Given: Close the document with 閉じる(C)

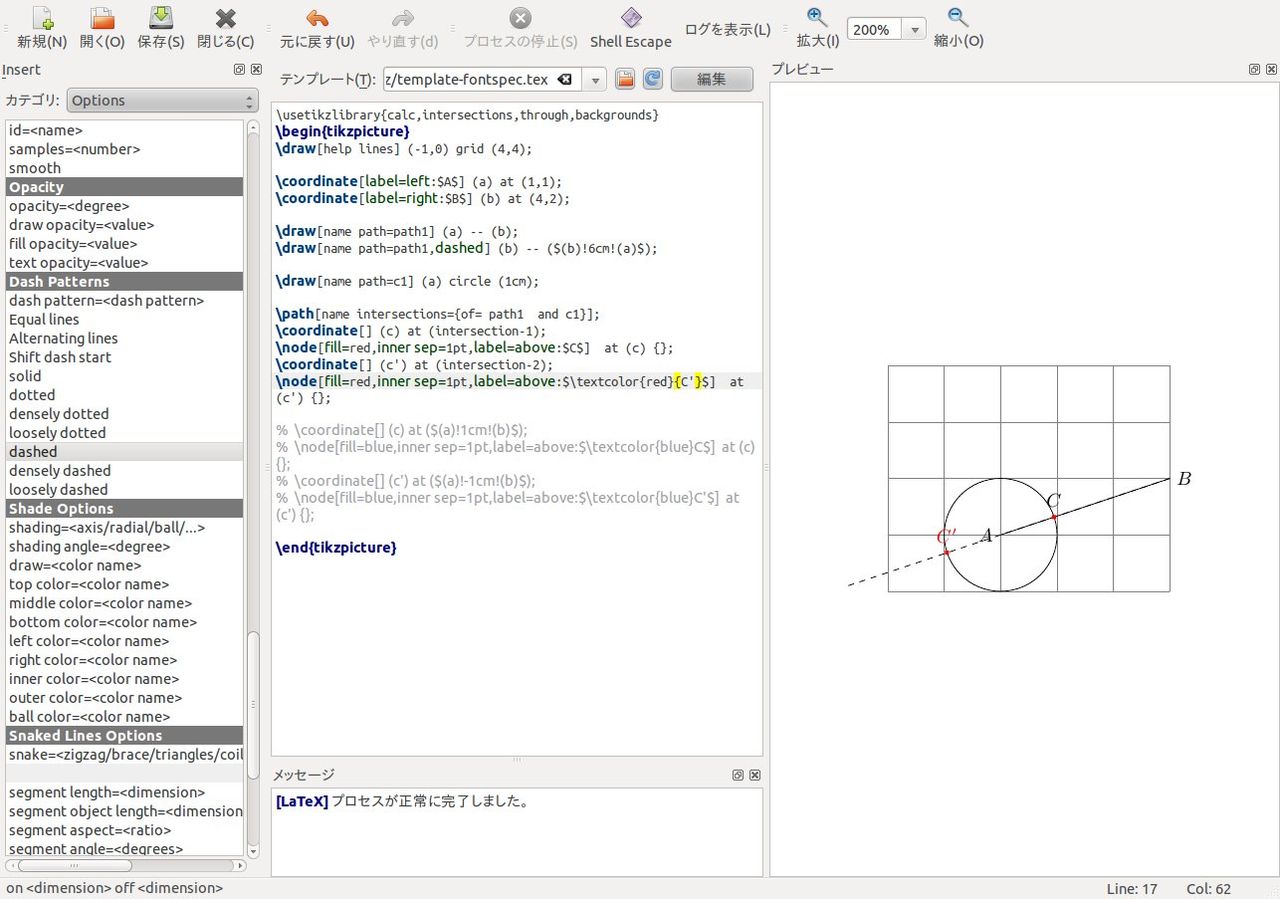Looking at the screenshot, I should (x=226, y=27).
